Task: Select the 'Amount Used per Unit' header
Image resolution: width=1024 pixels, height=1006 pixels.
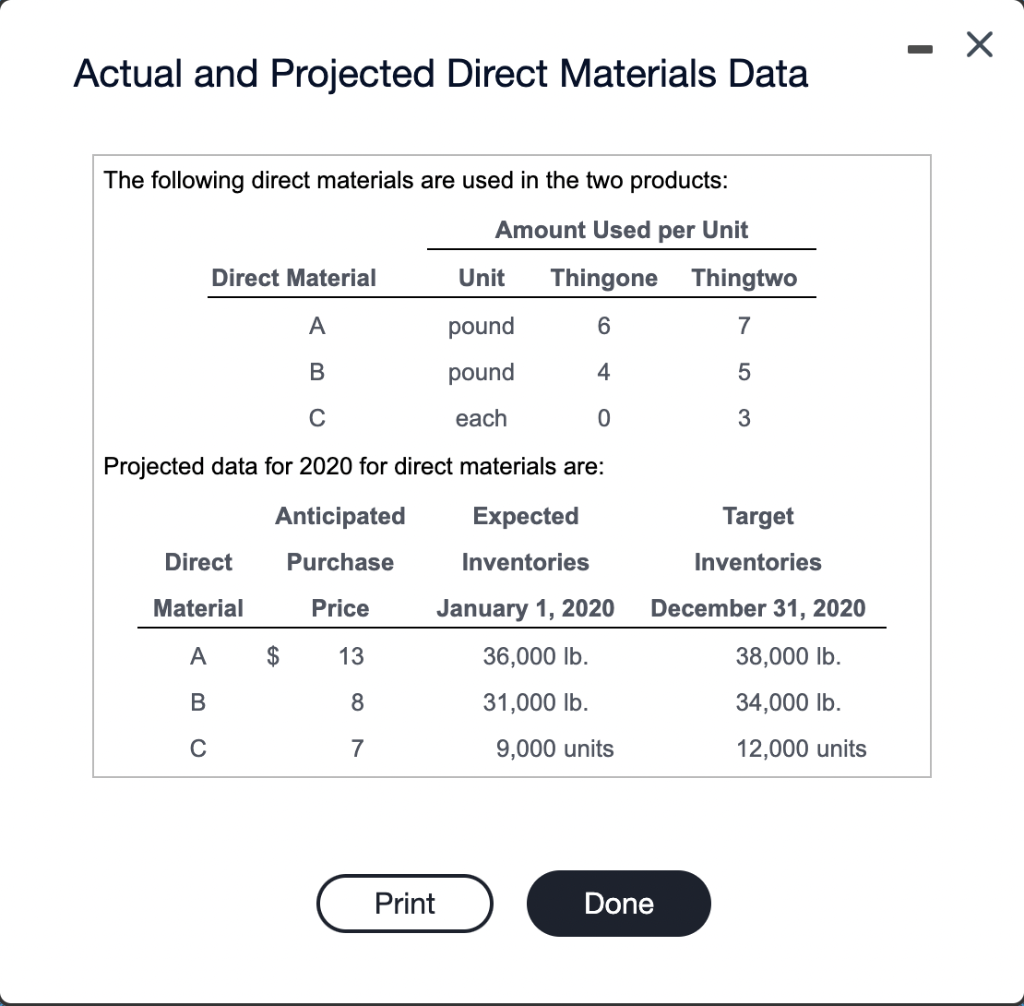Action: pos(621,230)
